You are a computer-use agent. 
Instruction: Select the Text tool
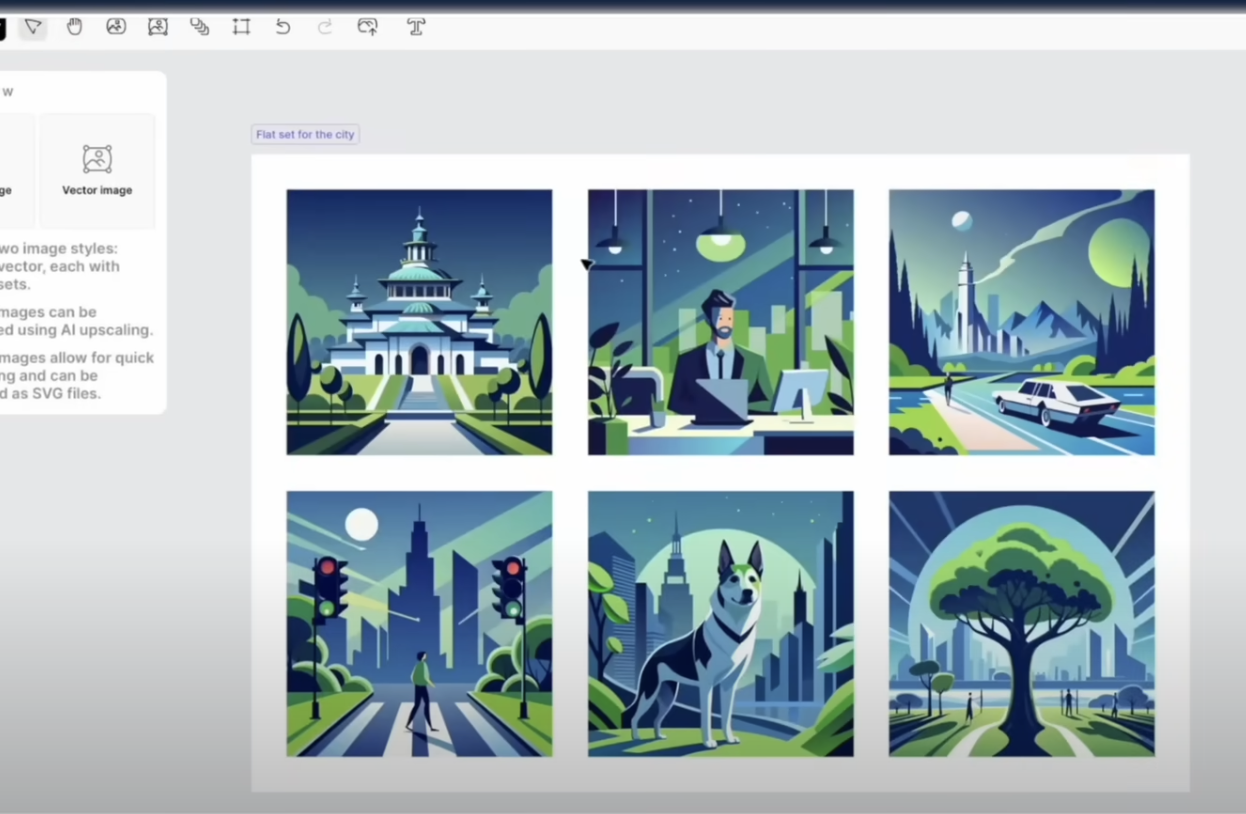(x=416, y=27)
